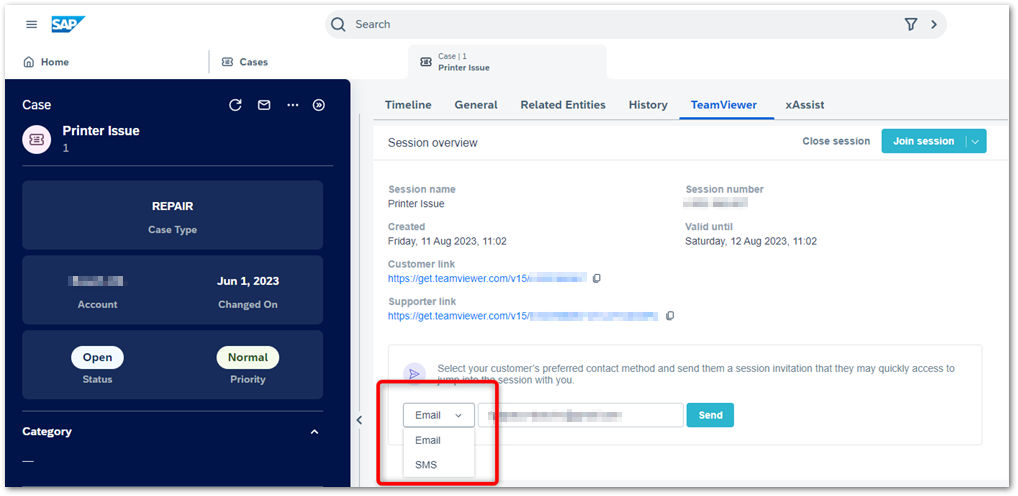The height and width of the screenshot is (496, 1018).
Task: Click the REPAIR case type card
Action: [x=173, y=216]
